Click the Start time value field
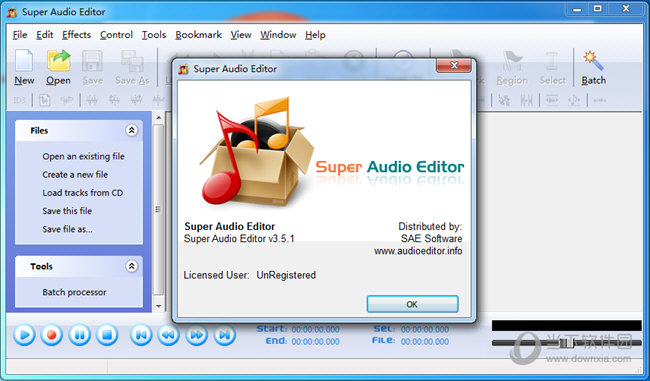Image resolution: width=650 pixels, height=381 pixels. [x=315, y=330]
